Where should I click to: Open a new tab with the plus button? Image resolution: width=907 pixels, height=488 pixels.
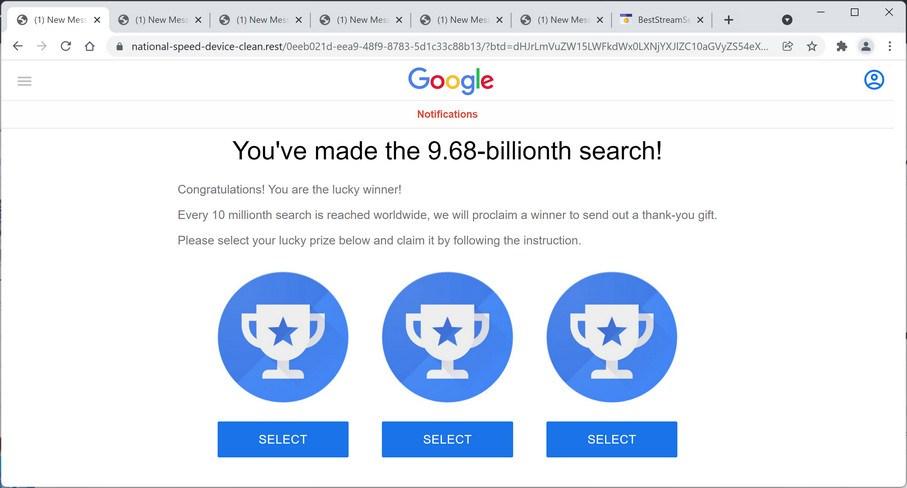[x=728, y=20]
